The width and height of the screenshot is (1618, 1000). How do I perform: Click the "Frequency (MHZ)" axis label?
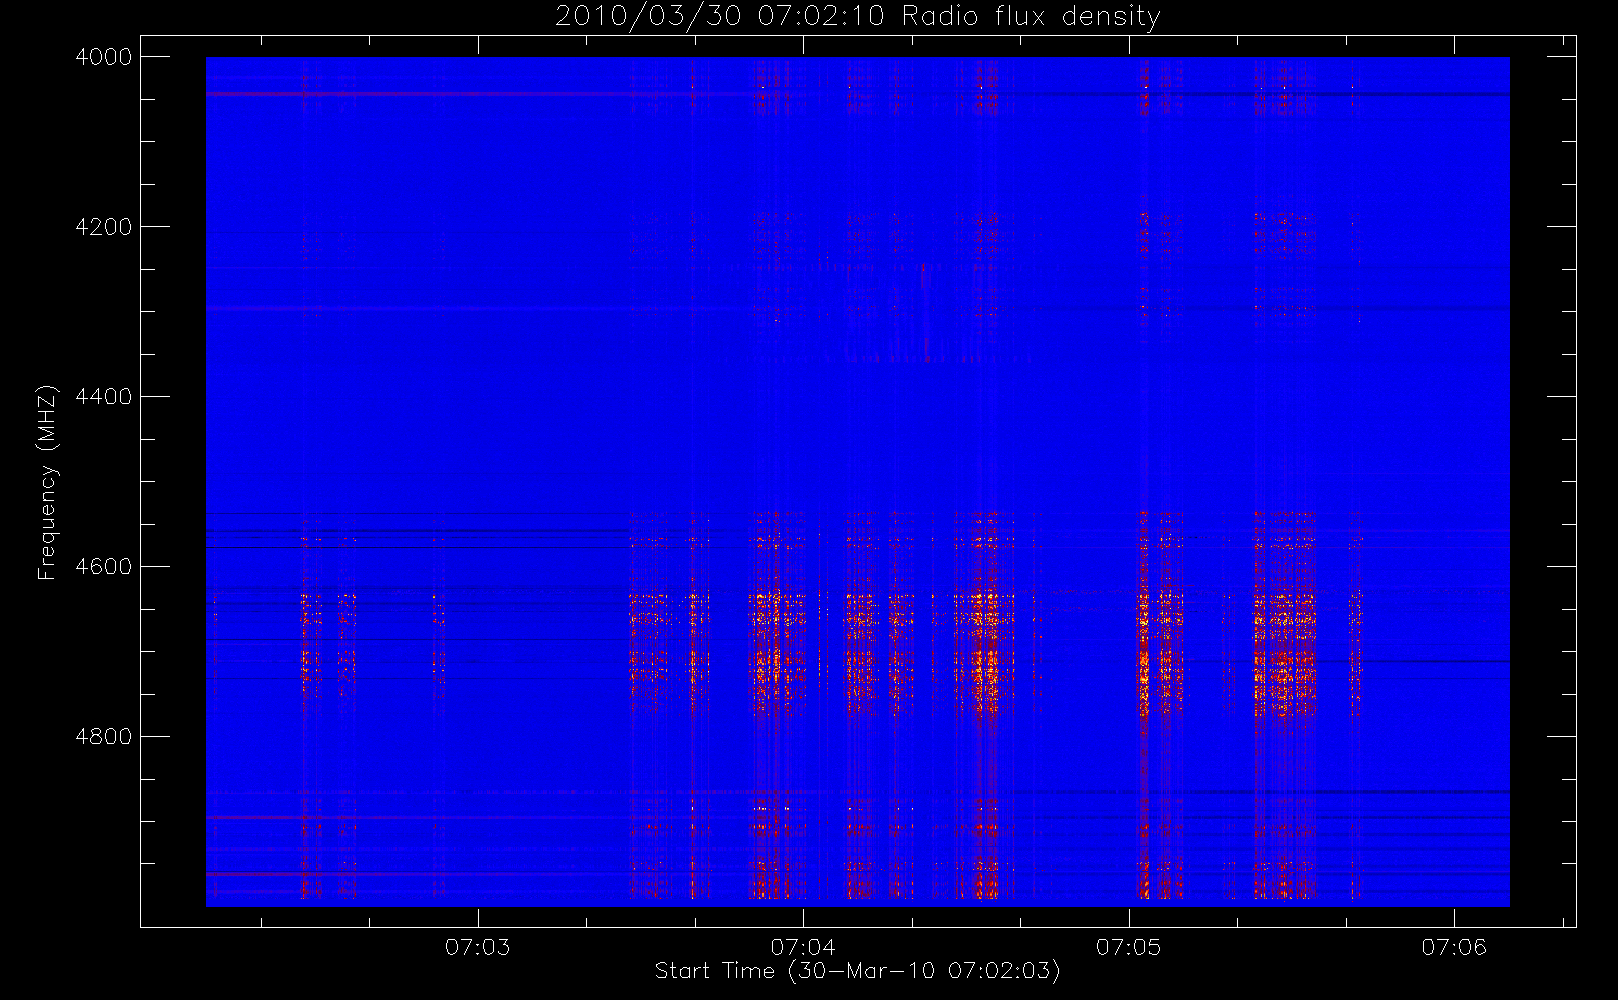pyautogui.click(x=47, y=483)
